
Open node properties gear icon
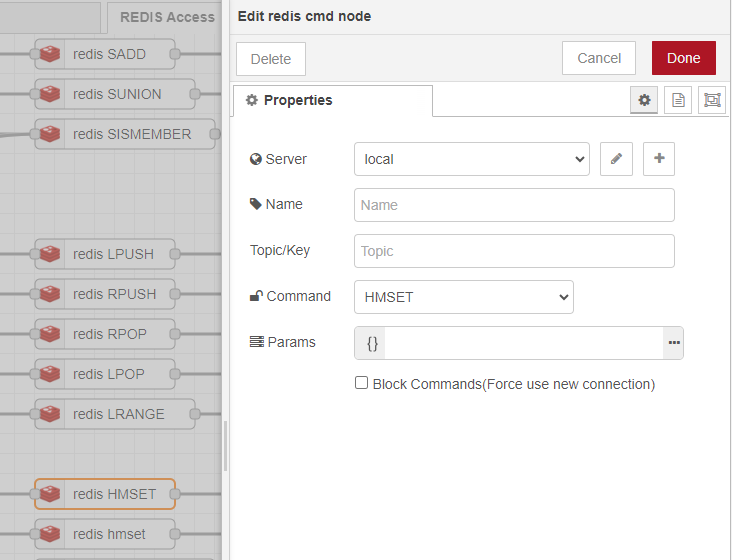point(644,100)
